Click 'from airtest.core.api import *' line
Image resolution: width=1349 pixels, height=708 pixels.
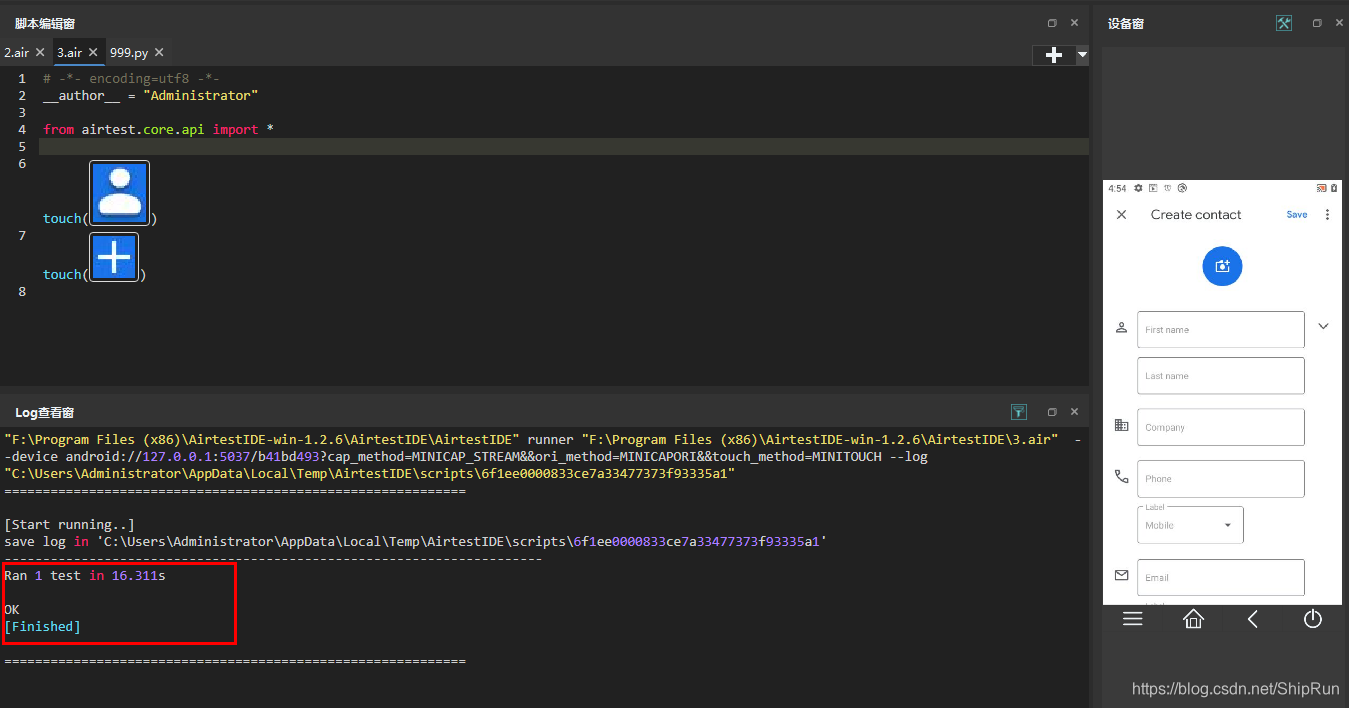[158, 129]
